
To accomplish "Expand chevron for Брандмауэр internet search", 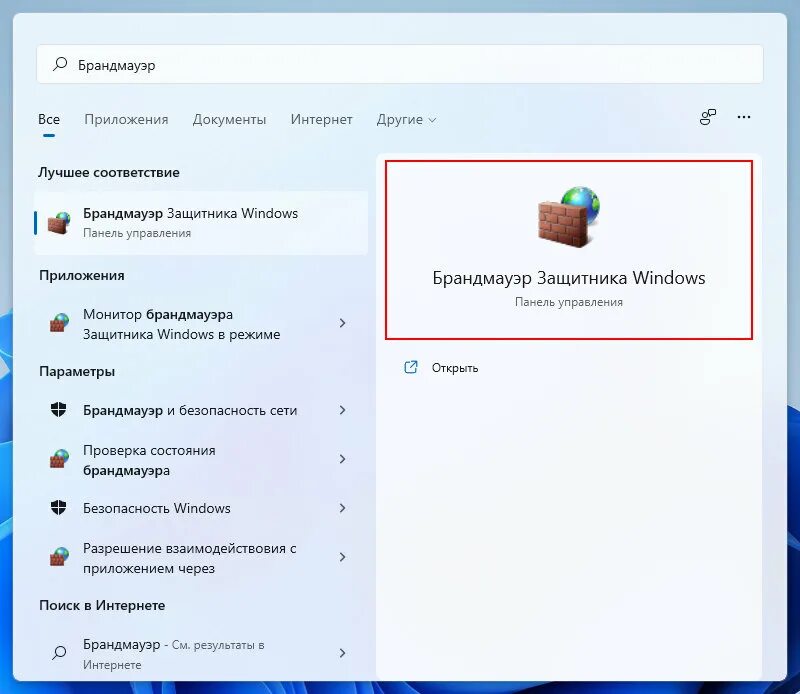I will tap(342, 653).
